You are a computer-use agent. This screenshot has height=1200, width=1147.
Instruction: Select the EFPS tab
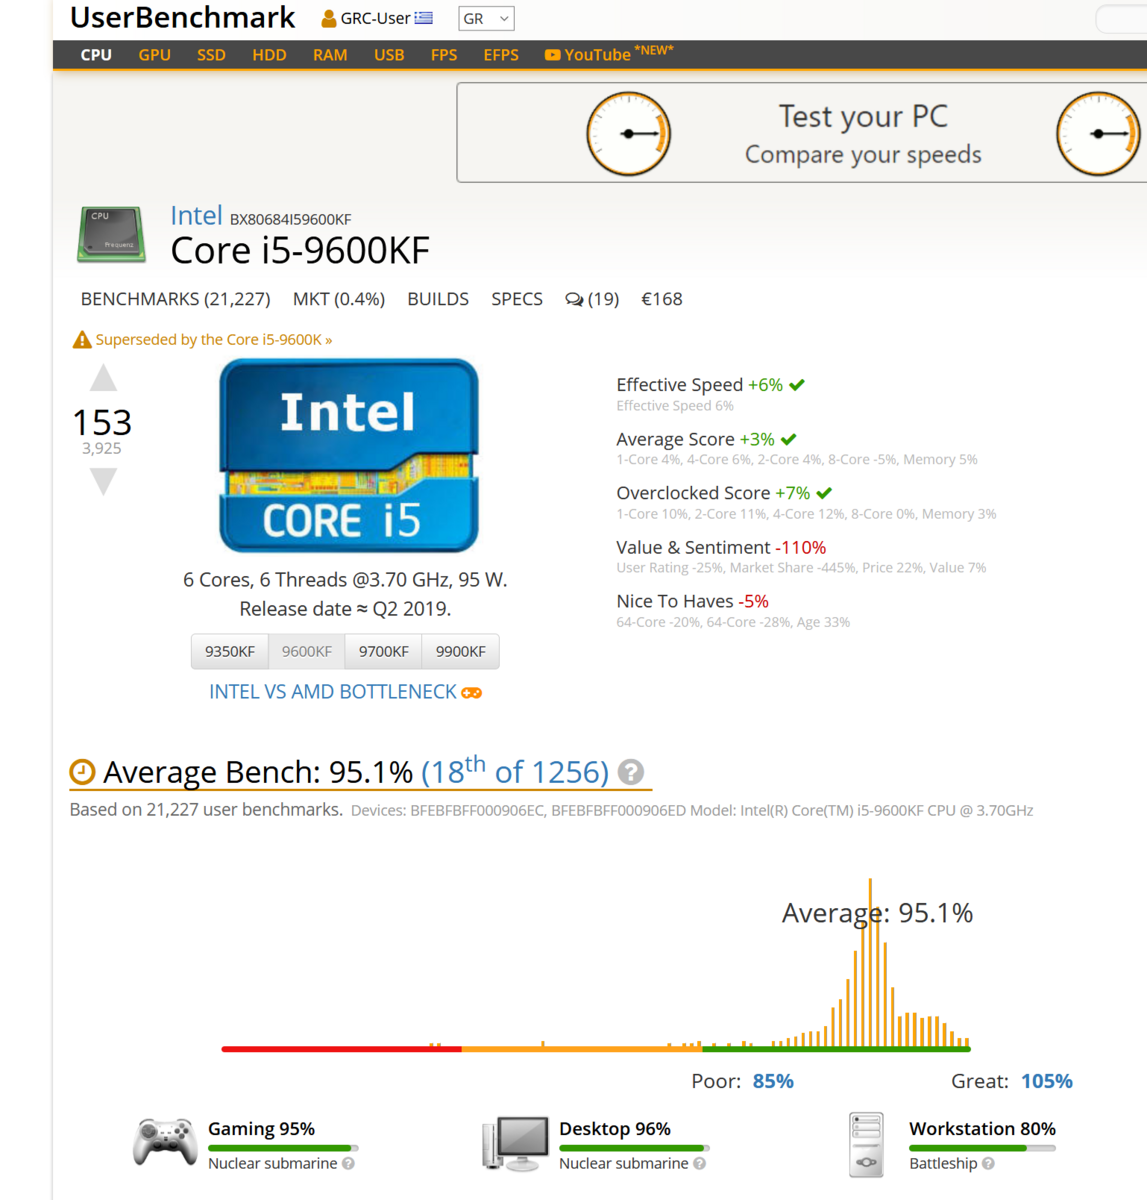501,55
